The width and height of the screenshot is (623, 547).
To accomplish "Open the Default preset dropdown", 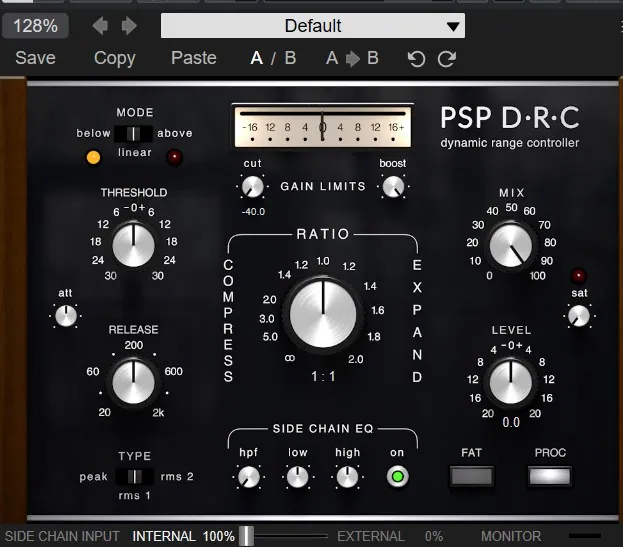I will click(313, 26).
